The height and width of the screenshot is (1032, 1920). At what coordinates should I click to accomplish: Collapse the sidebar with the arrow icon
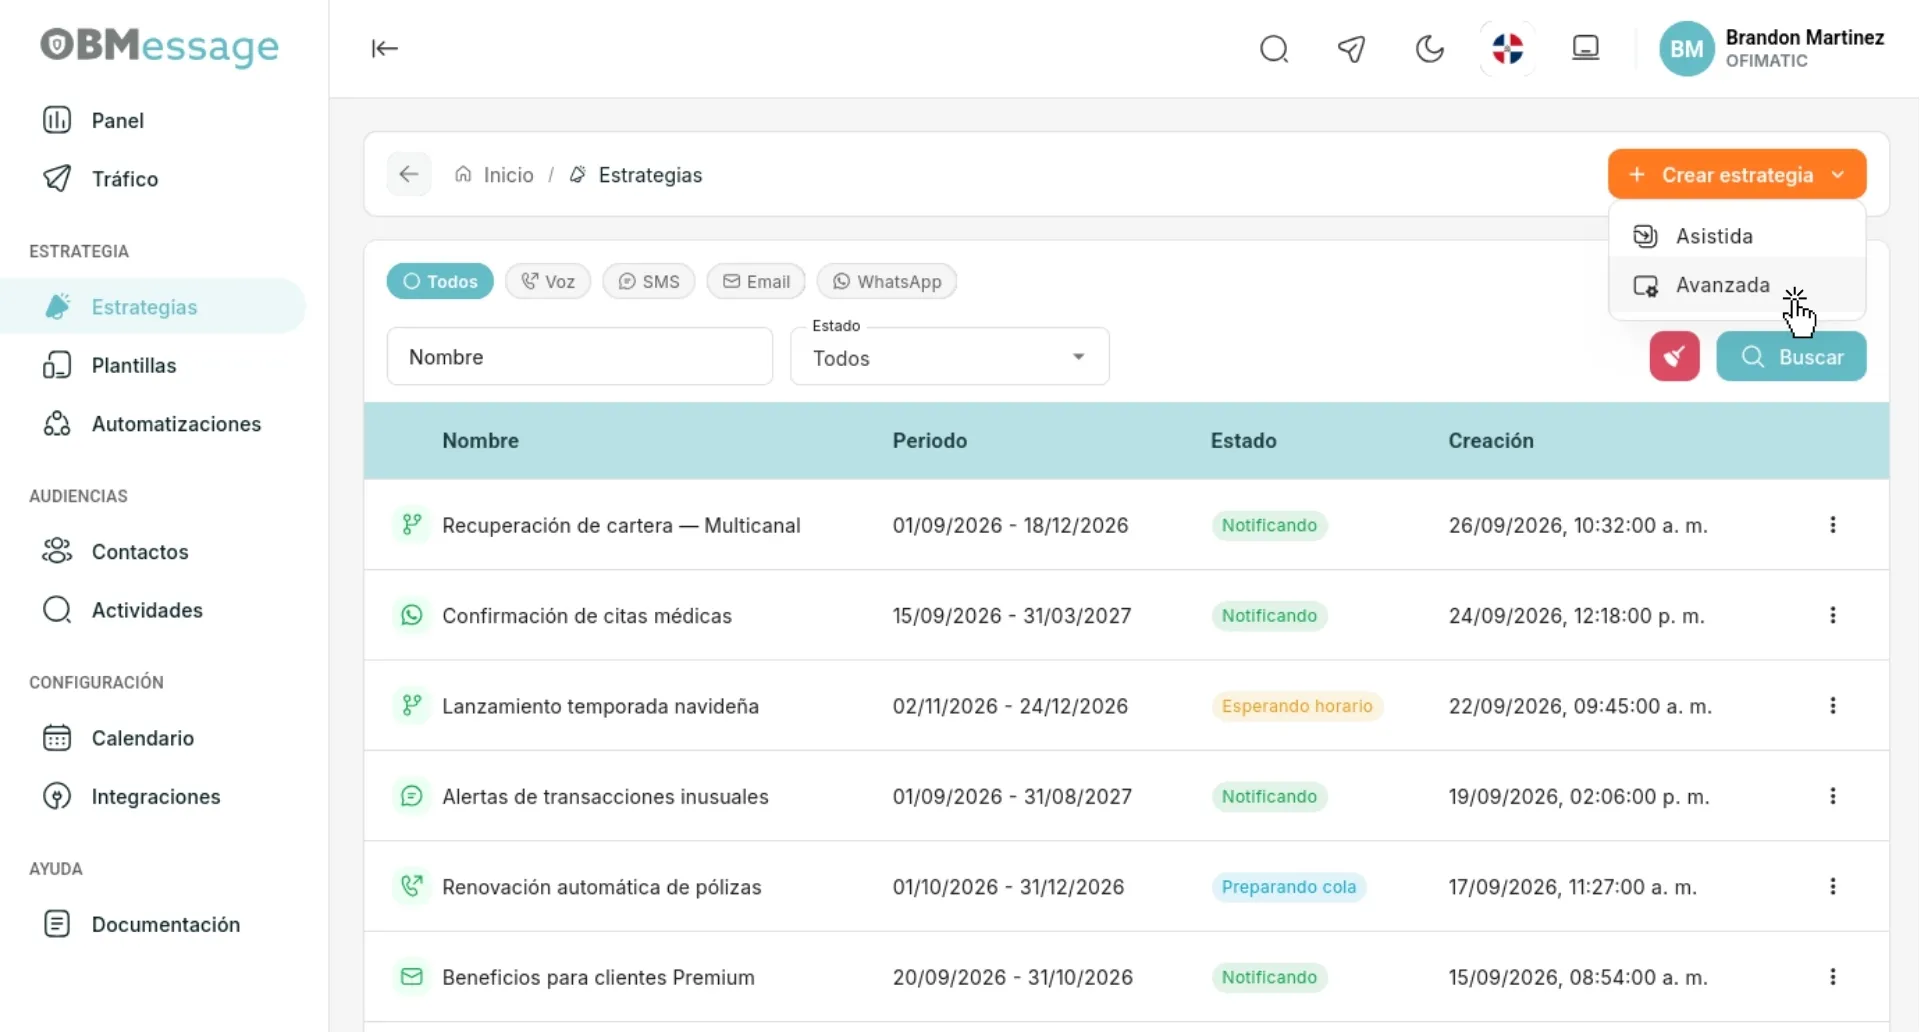point(385,48)
